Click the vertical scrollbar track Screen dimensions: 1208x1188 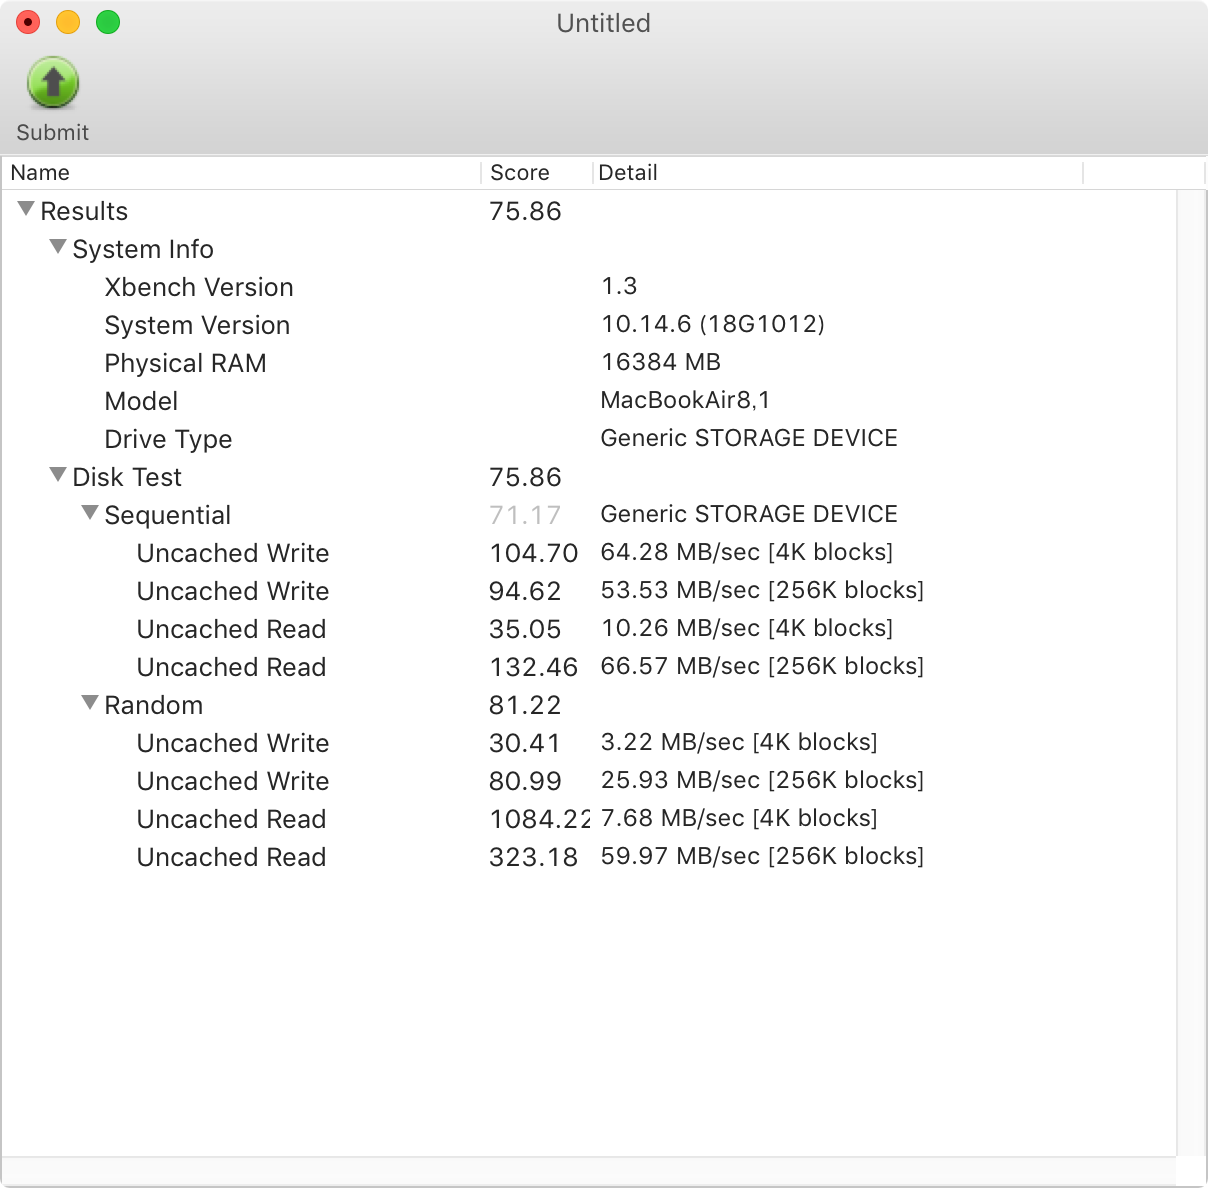(1191, 673)
